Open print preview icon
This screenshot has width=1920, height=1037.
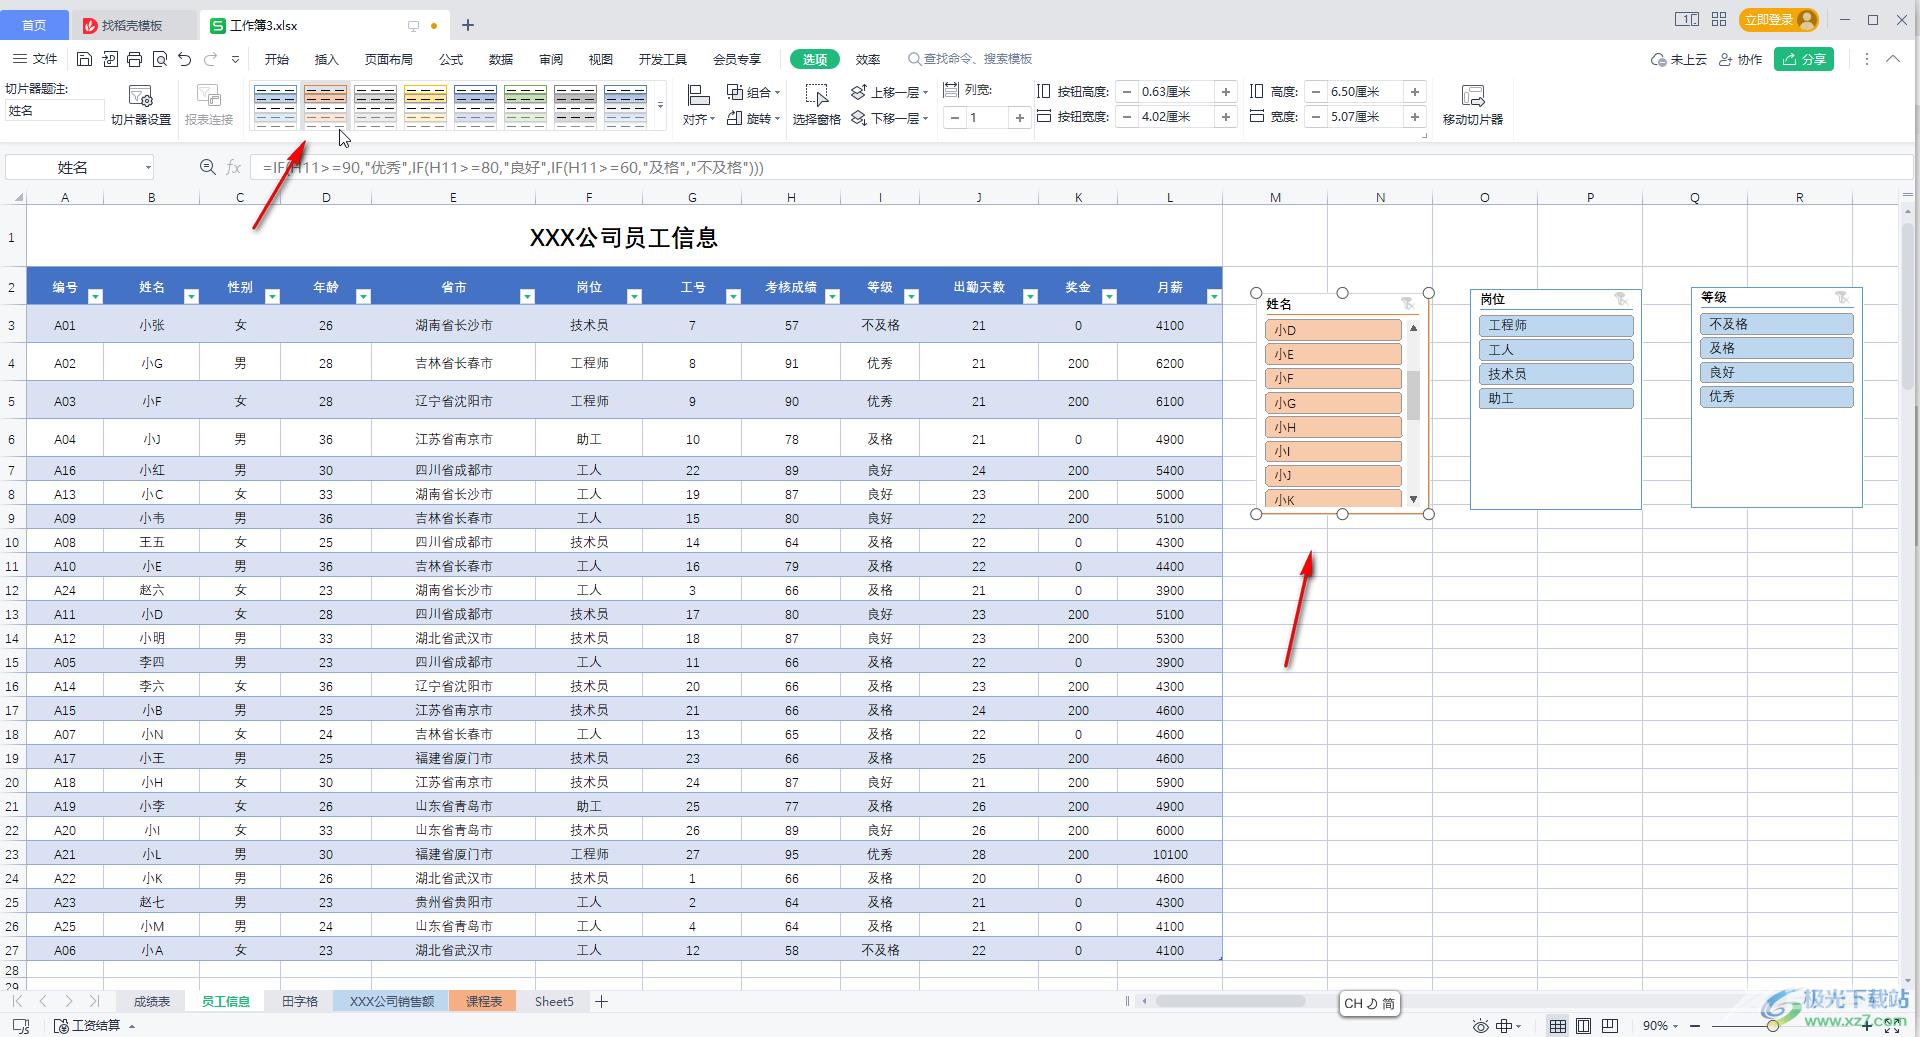[159, 59]
